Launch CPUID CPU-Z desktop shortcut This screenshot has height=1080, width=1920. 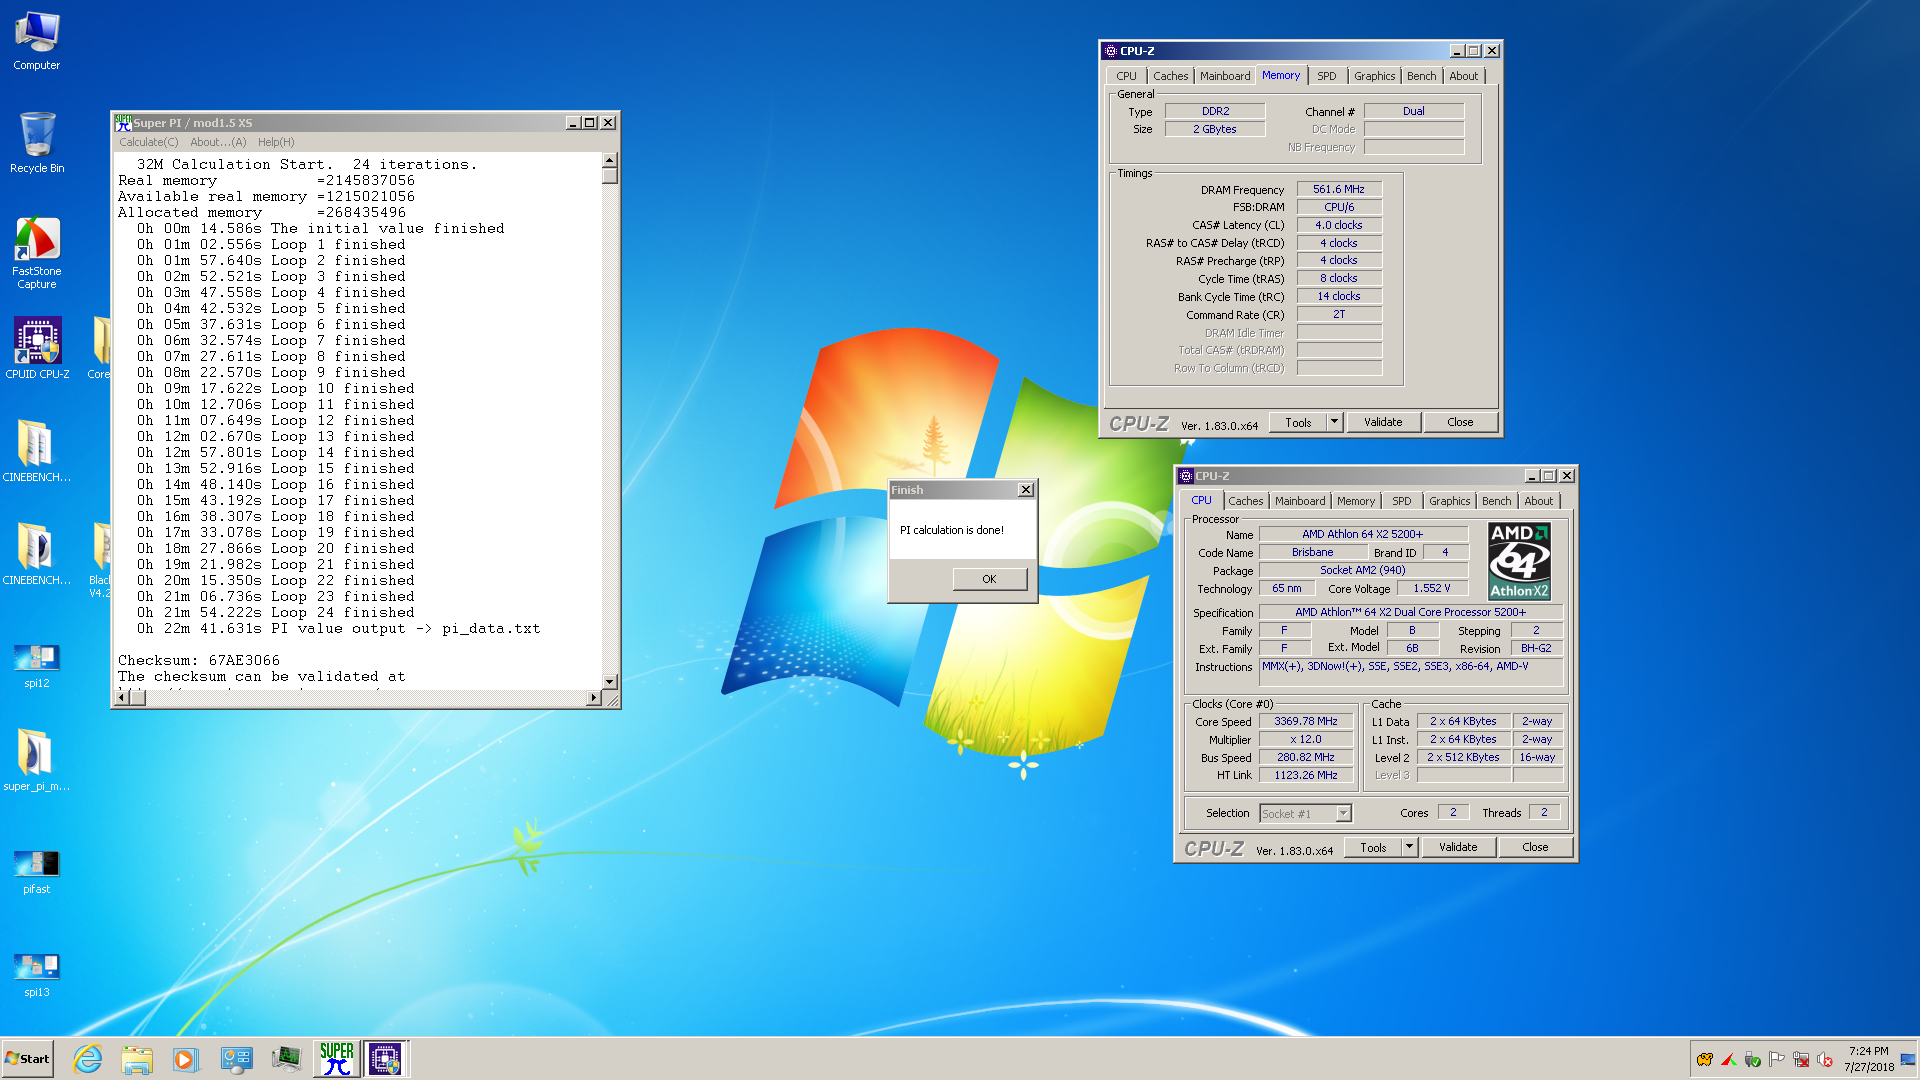[37, 348]
